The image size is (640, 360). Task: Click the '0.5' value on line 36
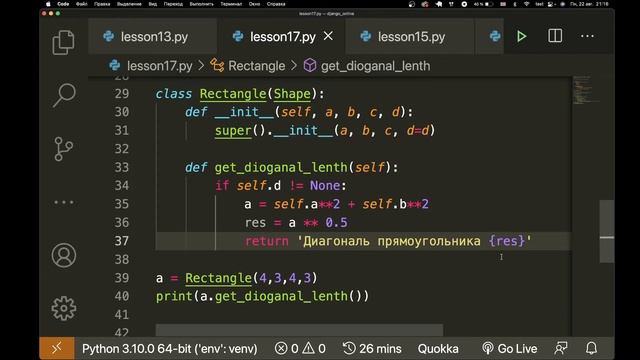point(336,222)
